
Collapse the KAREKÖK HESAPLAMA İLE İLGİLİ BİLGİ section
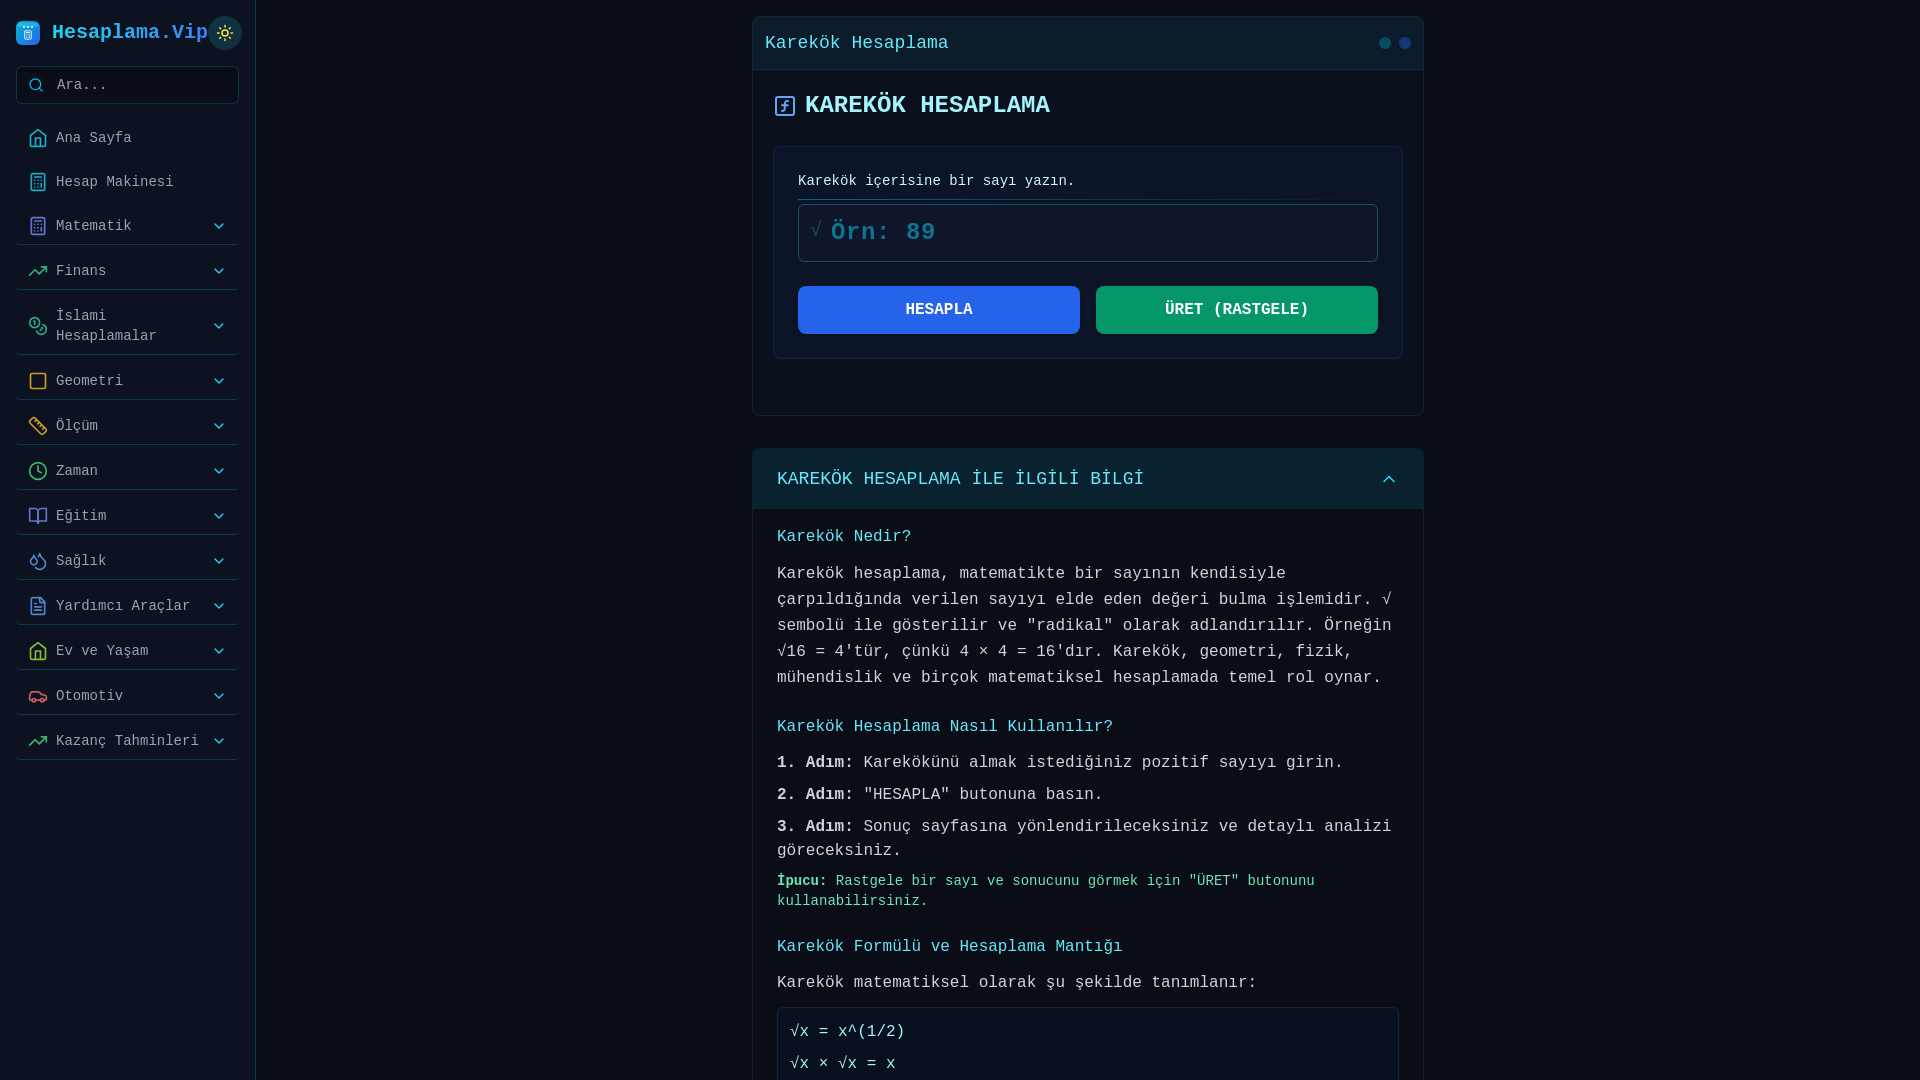(1088, 479)
